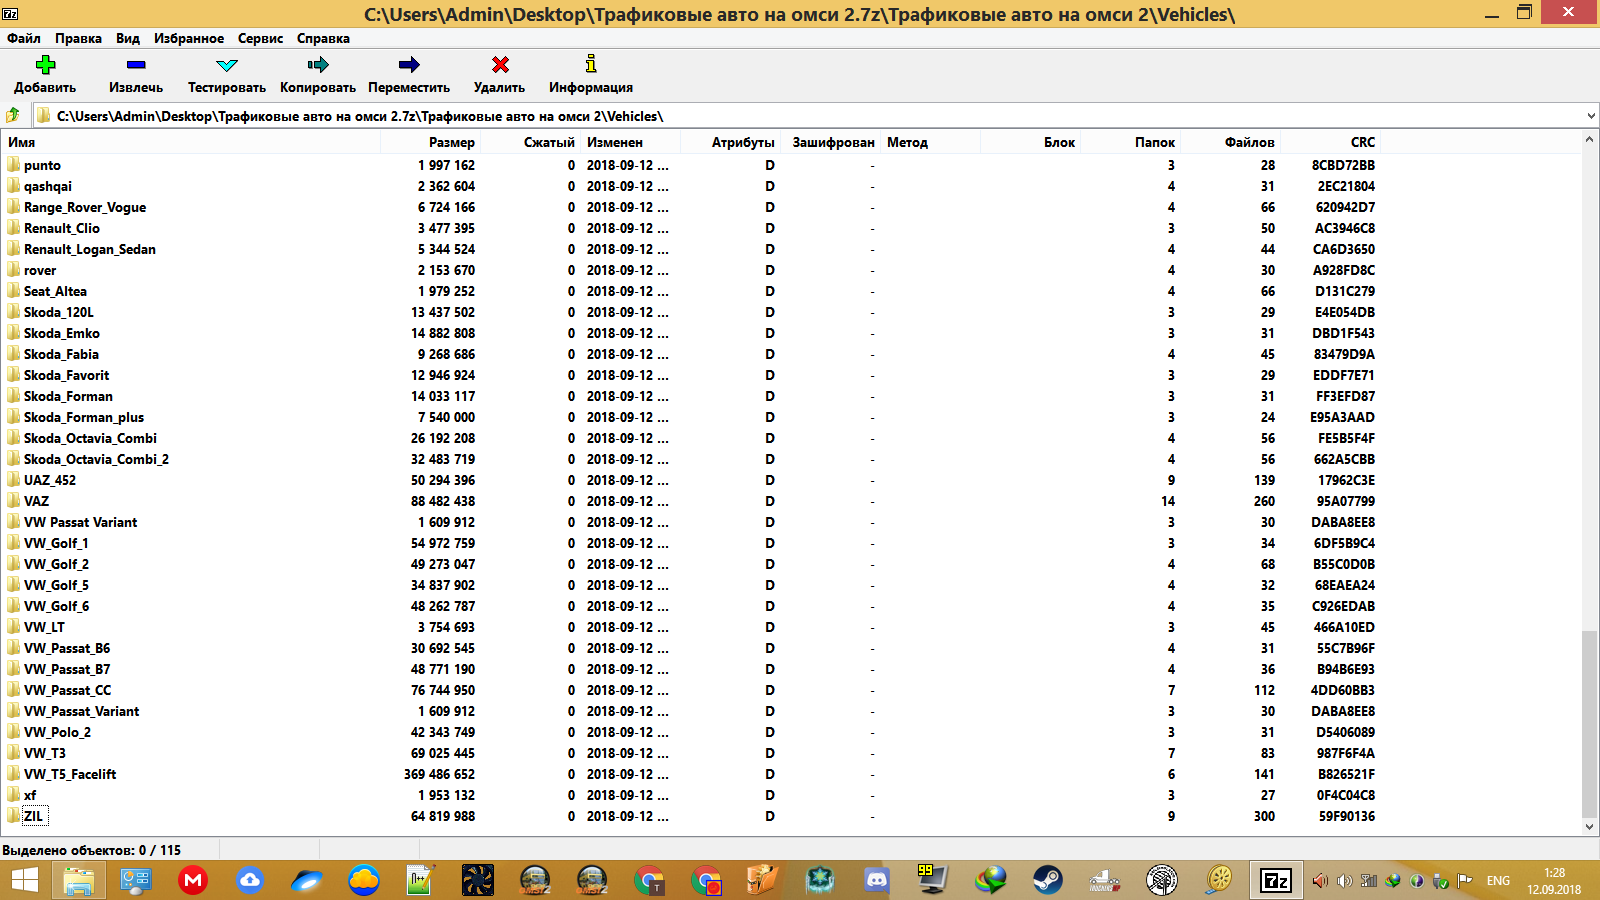Click the yellow Info icon
The height and width of the screenshot is (900, 1600).
[x=591, y=64]
